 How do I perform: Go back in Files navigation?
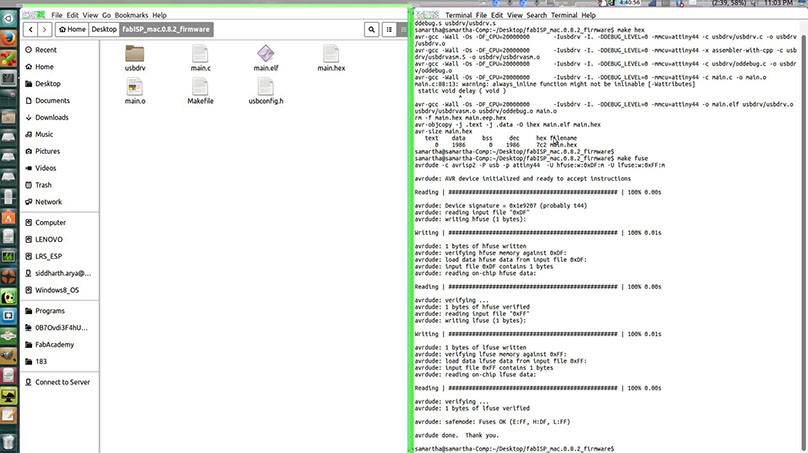(x=31, y=29)
